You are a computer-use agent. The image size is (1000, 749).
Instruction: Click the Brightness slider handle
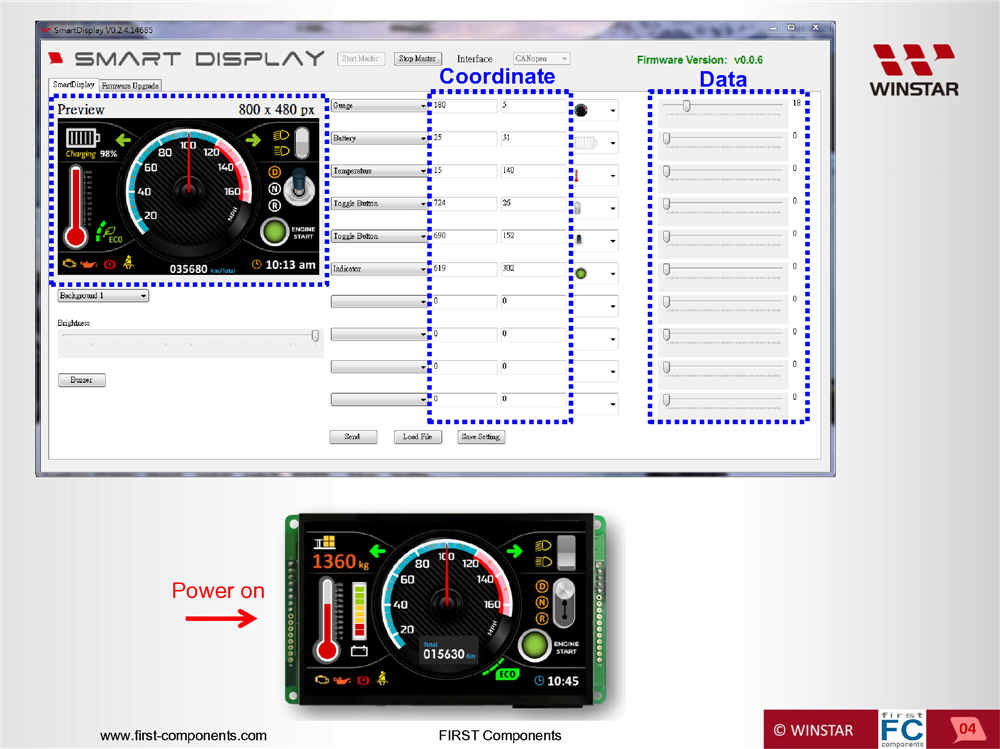click(x=315, y=336)
